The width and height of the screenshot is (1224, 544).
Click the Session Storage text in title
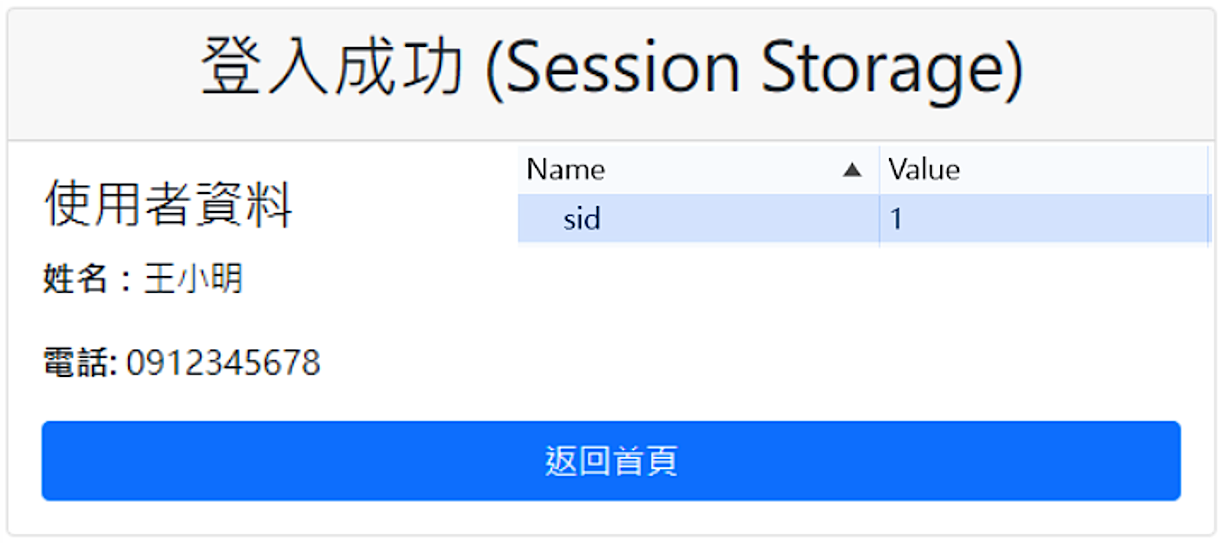coord(752,68)
